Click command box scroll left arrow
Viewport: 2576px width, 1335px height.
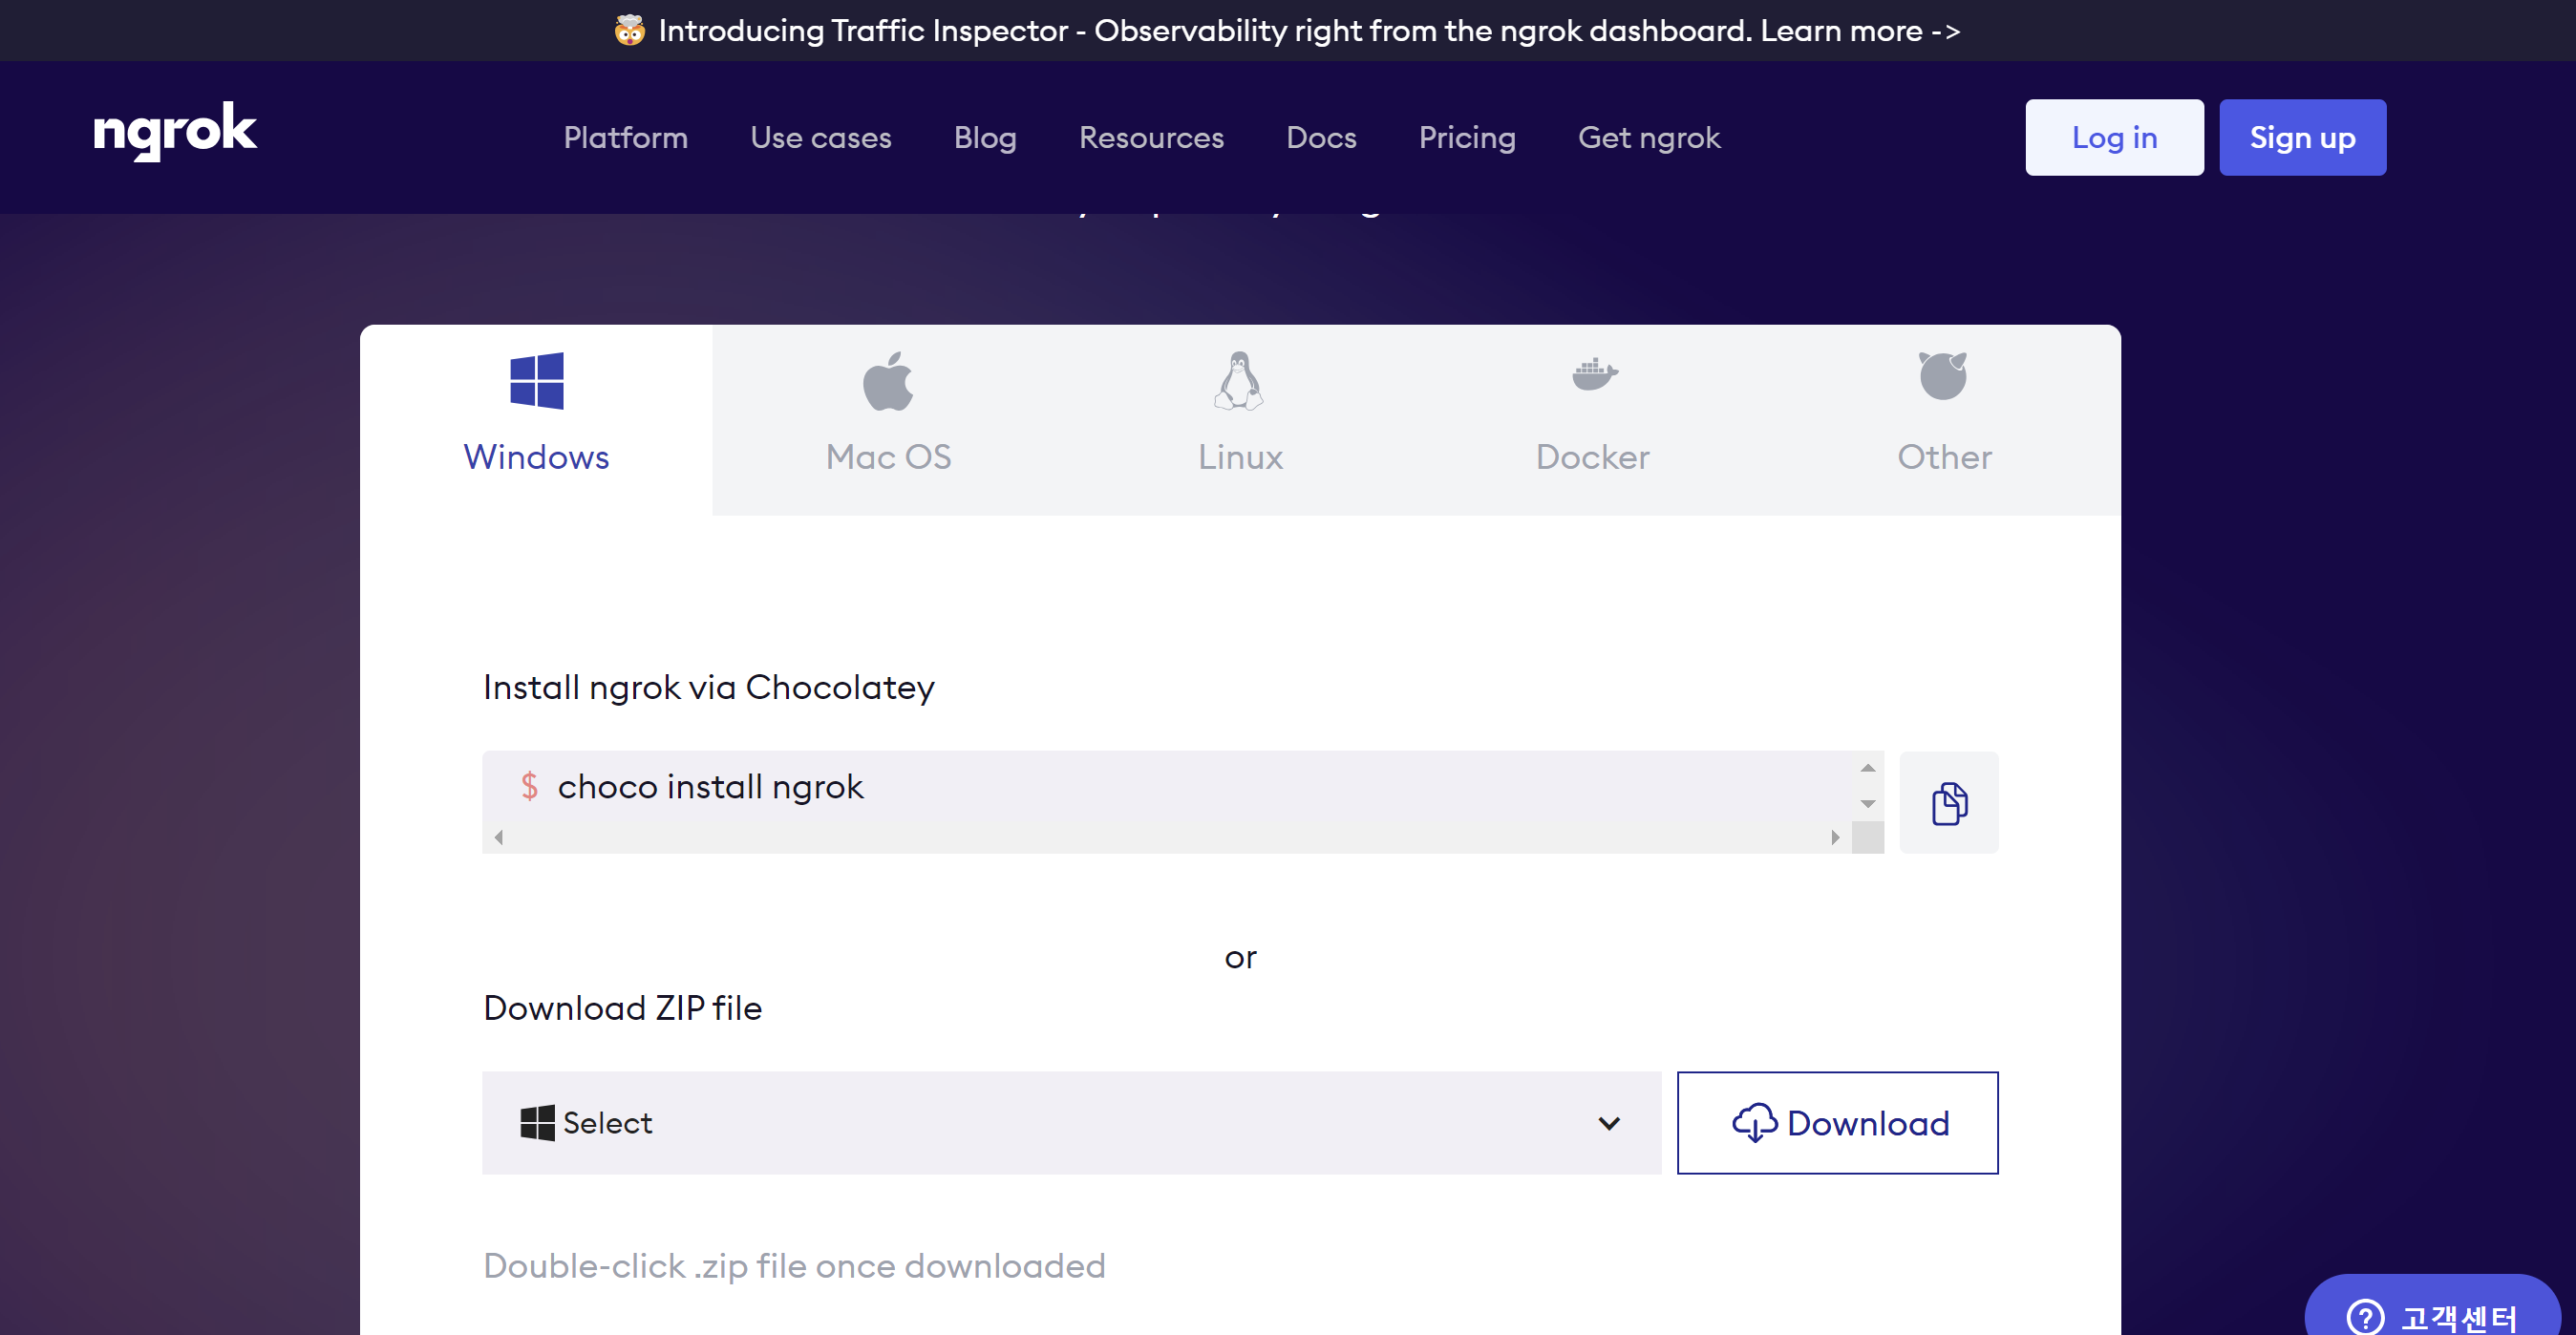[x=498, y=837]
